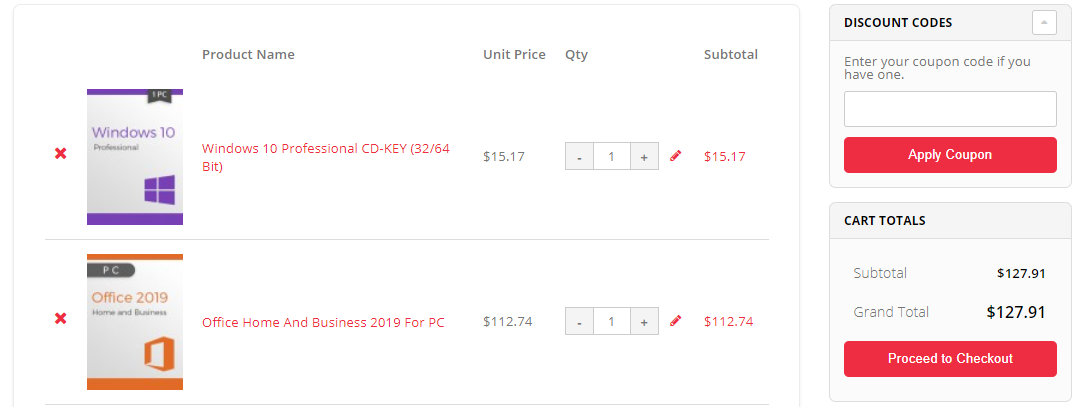Increase Windows 10 quantity with plus
1080x407 pixels.
[644, 156]
